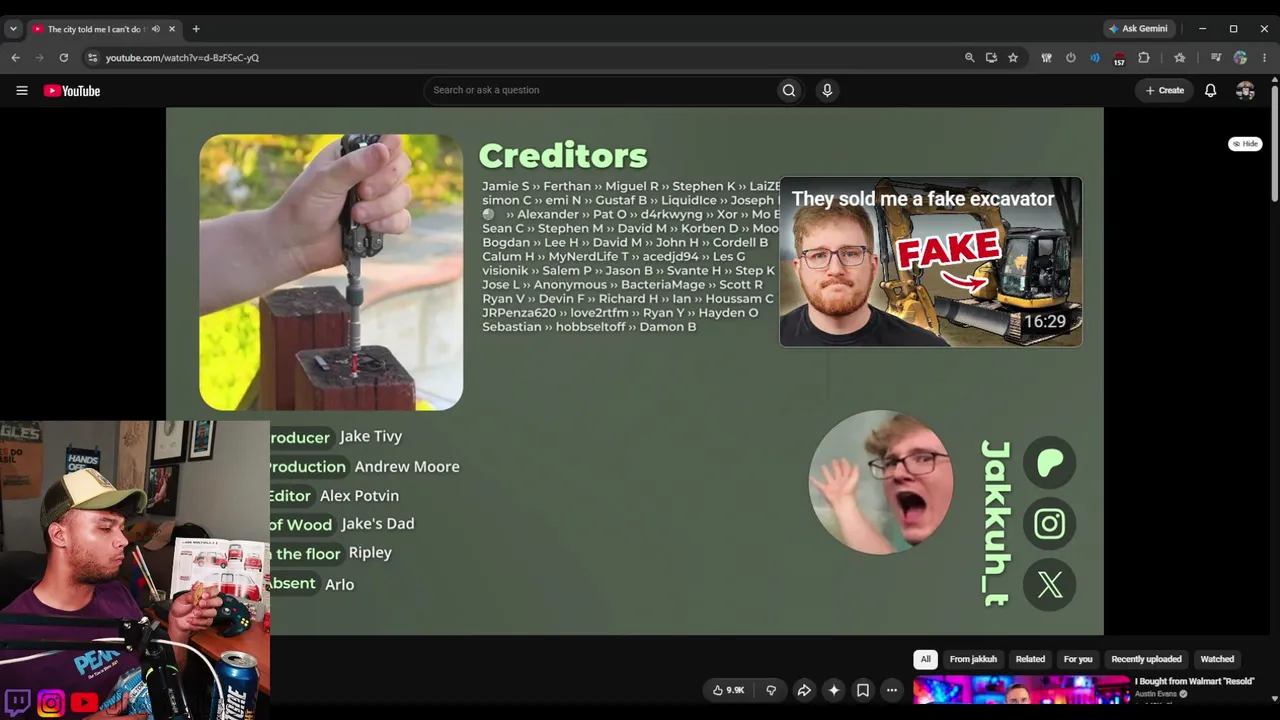Viewport: 1280px width, 720px height.
Task: Open the YouTube account avatar menu
Action: click(x=1245, y=90)
